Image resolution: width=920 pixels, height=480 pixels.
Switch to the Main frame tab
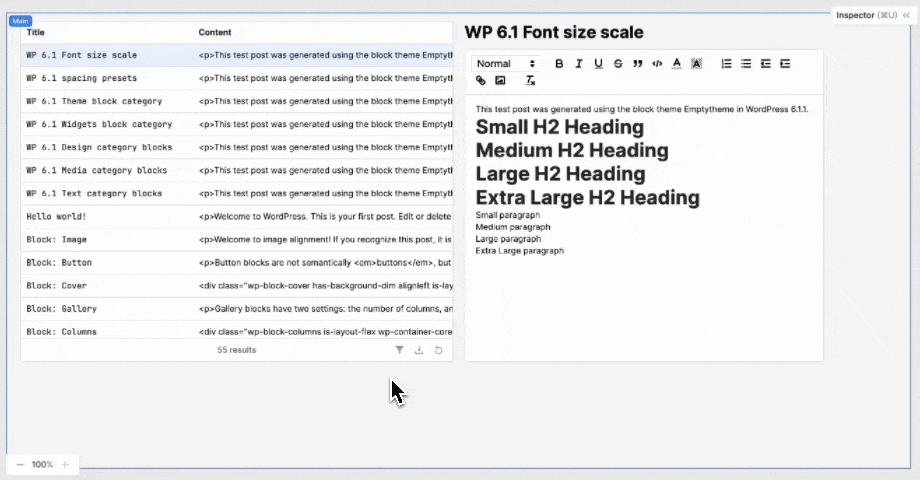click(x=21, y=21)
